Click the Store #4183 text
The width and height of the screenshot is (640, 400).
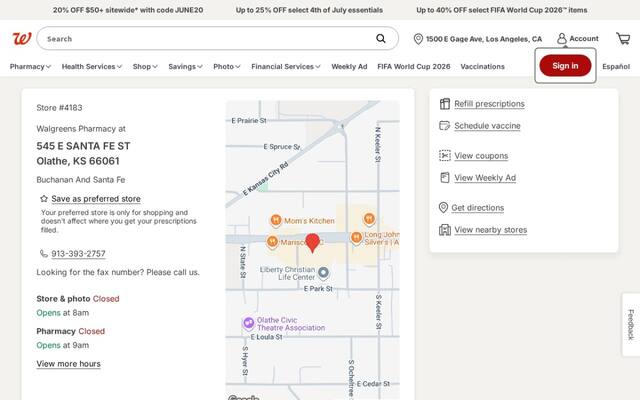[59, 108]
